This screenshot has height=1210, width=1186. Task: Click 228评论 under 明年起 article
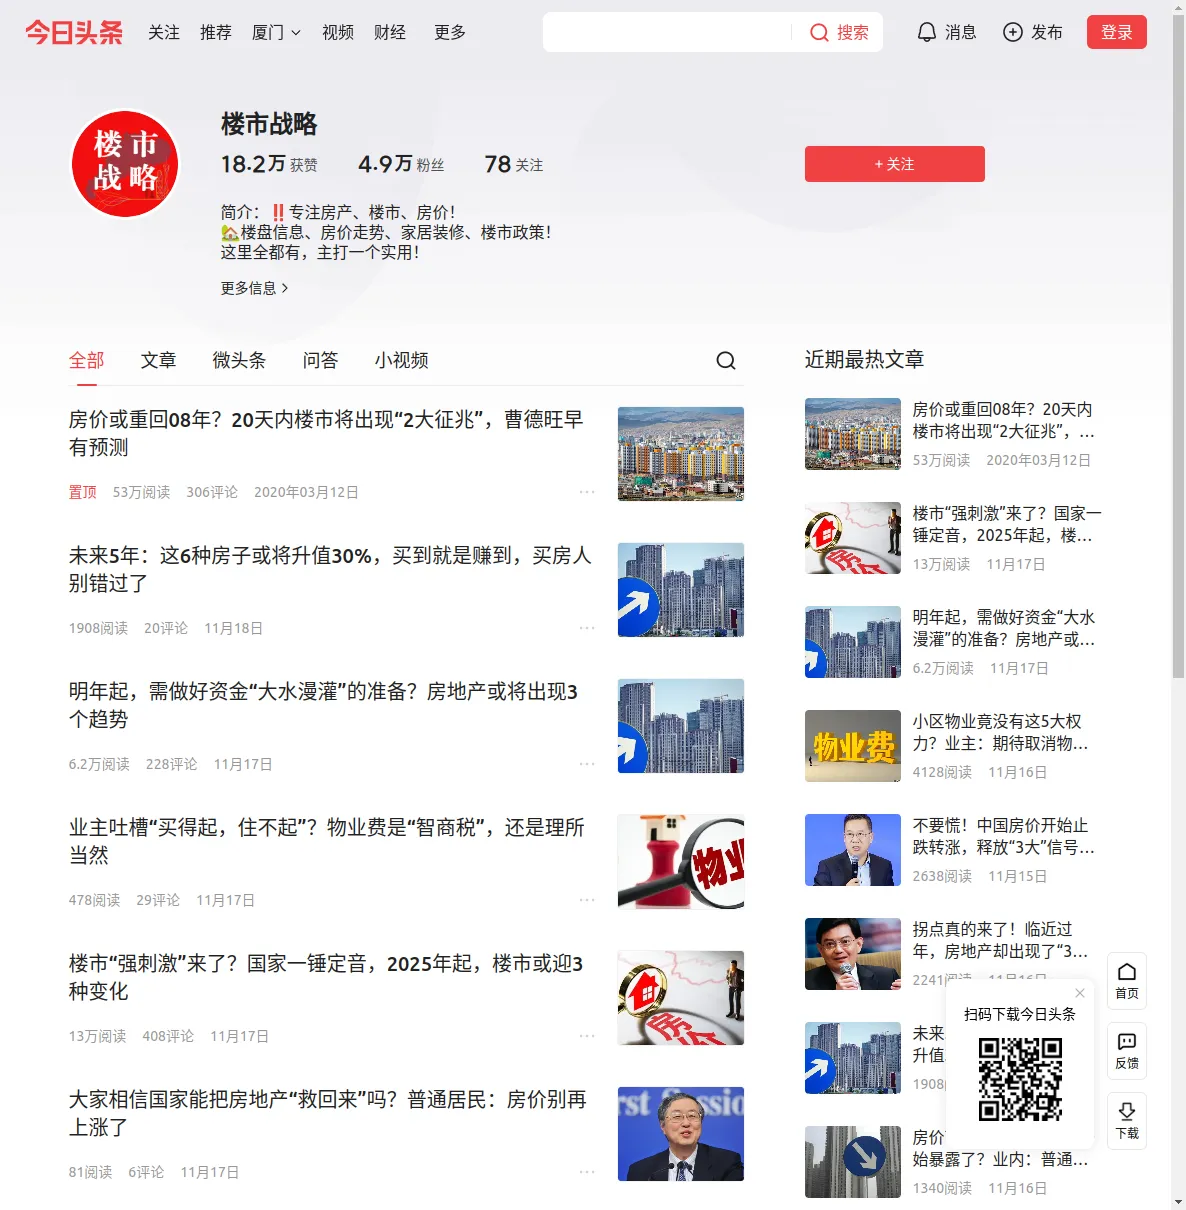171,764
